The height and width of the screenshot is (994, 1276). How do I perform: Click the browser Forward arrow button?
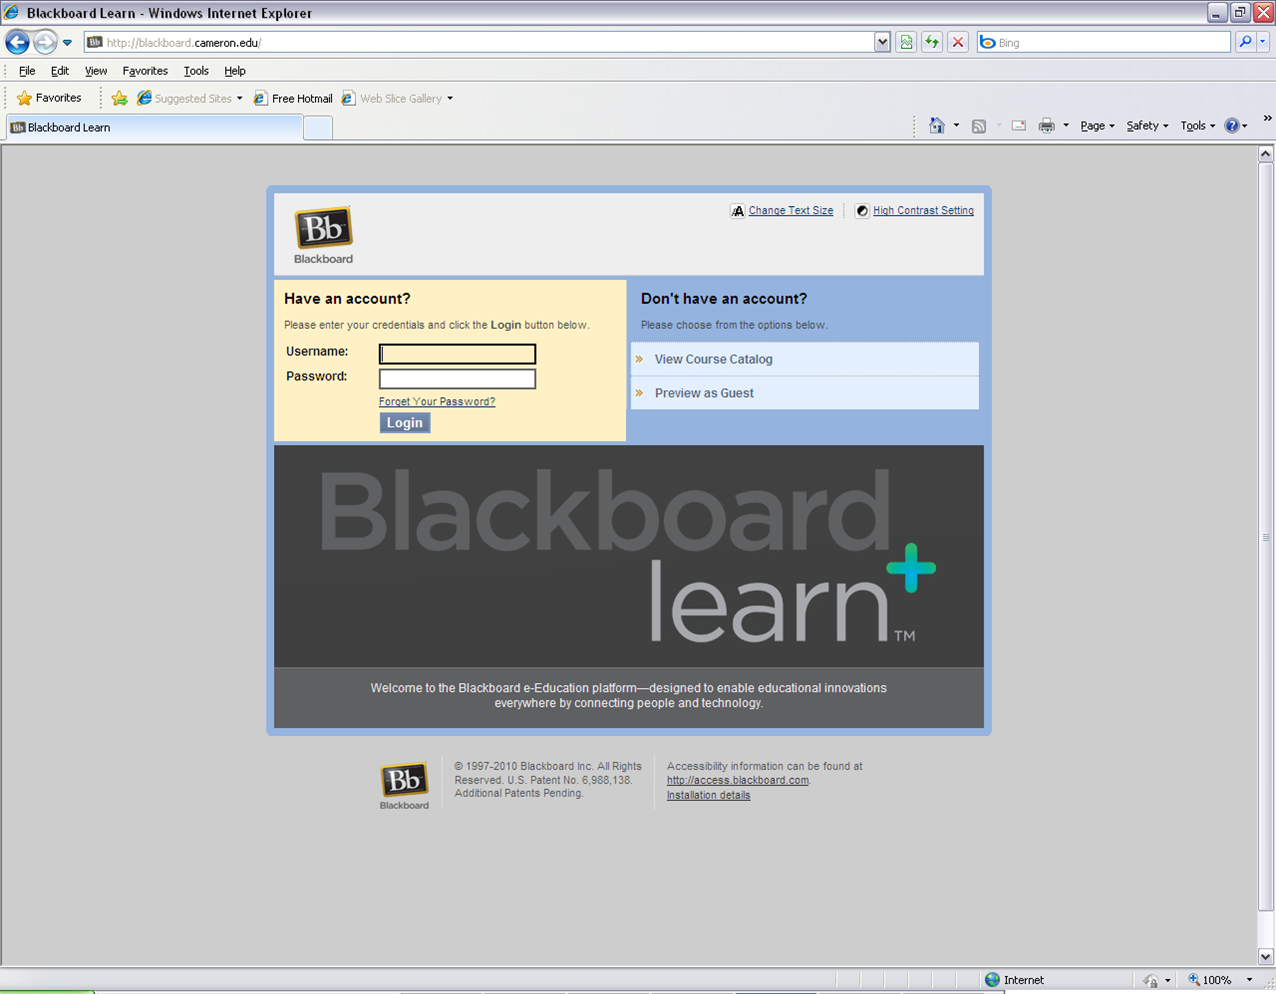[x=45, y=42]
